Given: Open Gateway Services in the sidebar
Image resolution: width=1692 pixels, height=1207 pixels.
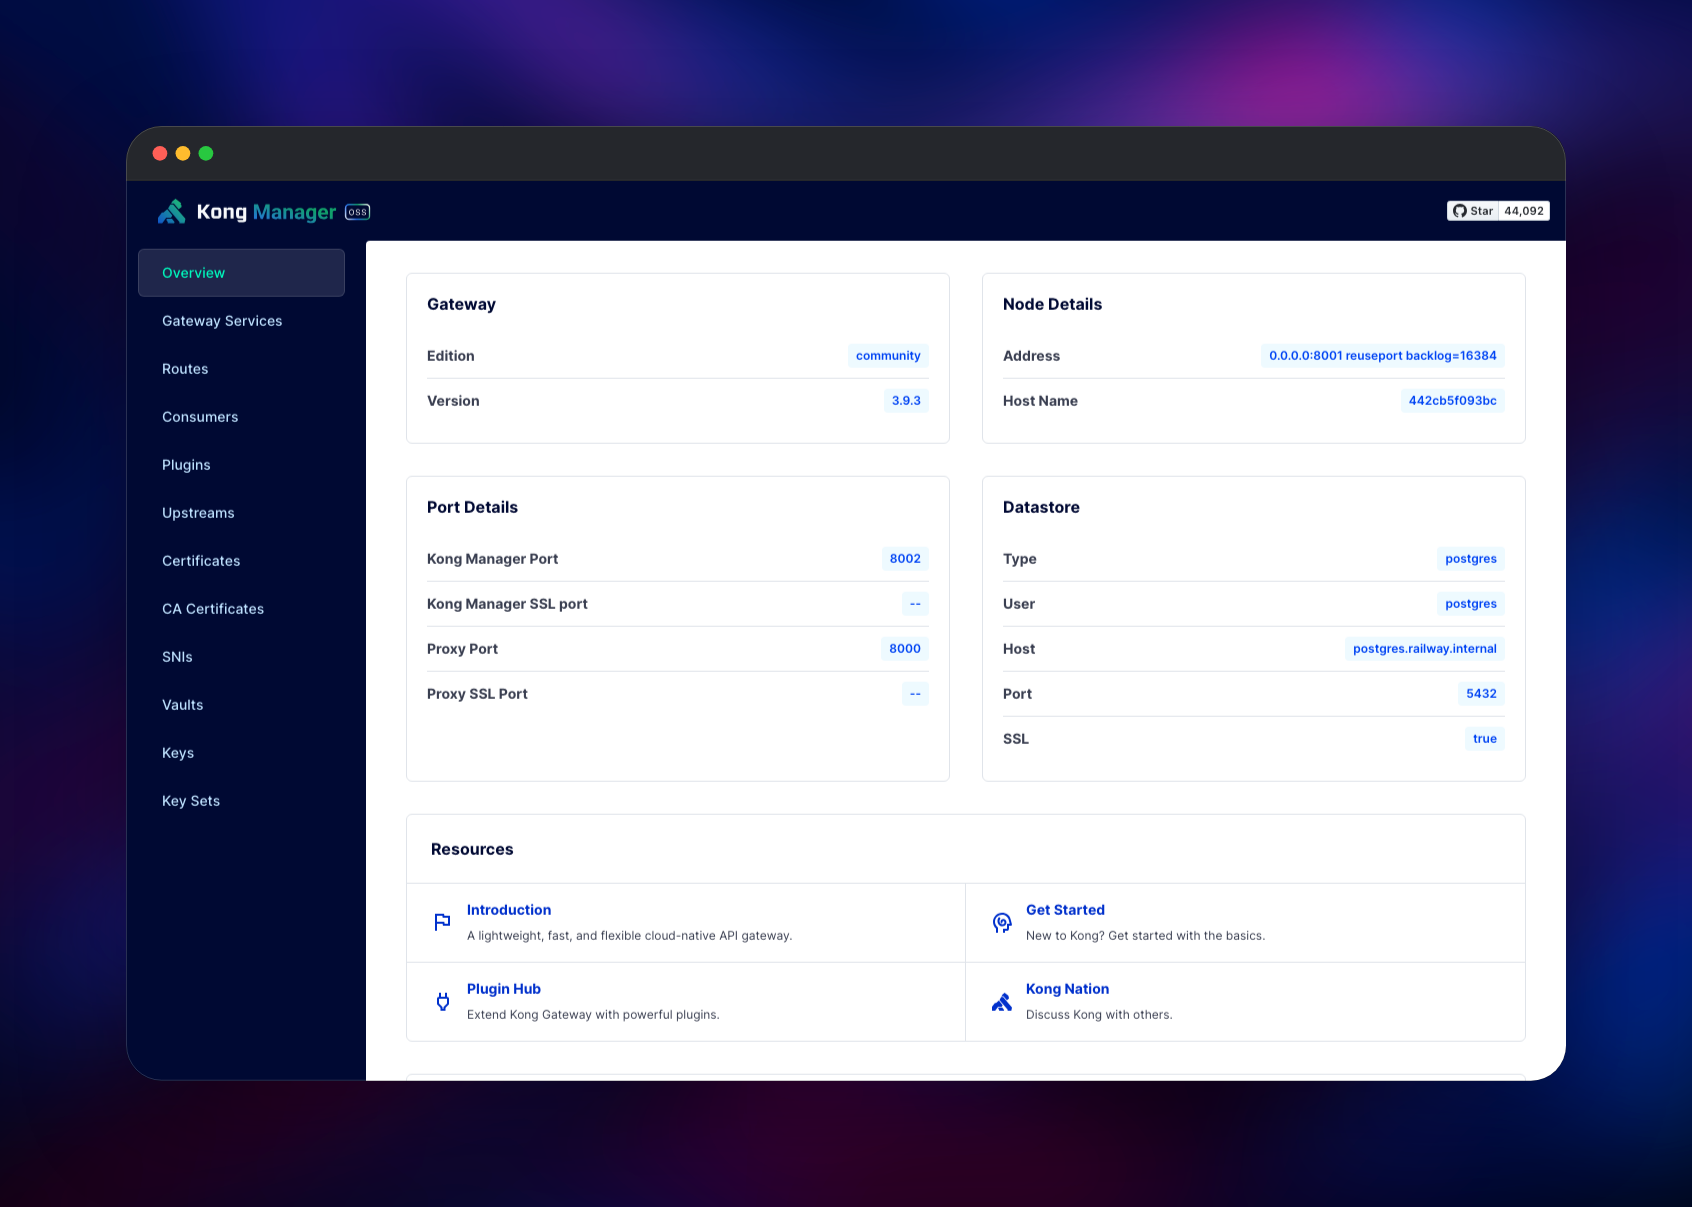Looking at the screenshot, I should pyautogui.click(x=241, y=321).
